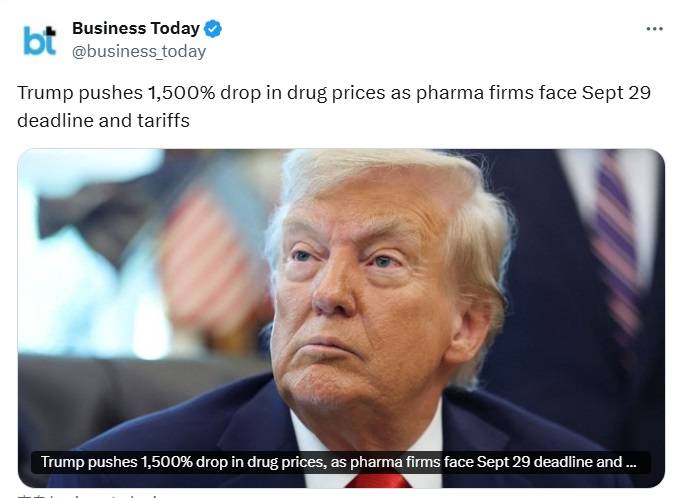Click the red tie in the photo
Image resolution: width=675 pixels, height=498 pixels.
pyautogui.click(x=379, y=481)
